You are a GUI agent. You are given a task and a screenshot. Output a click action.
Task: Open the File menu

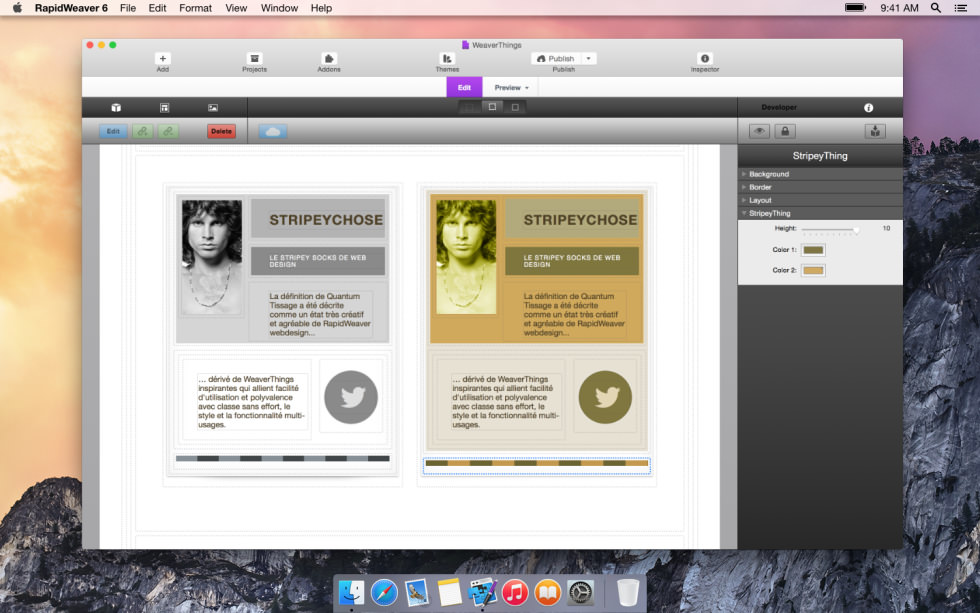click(128, 8)
